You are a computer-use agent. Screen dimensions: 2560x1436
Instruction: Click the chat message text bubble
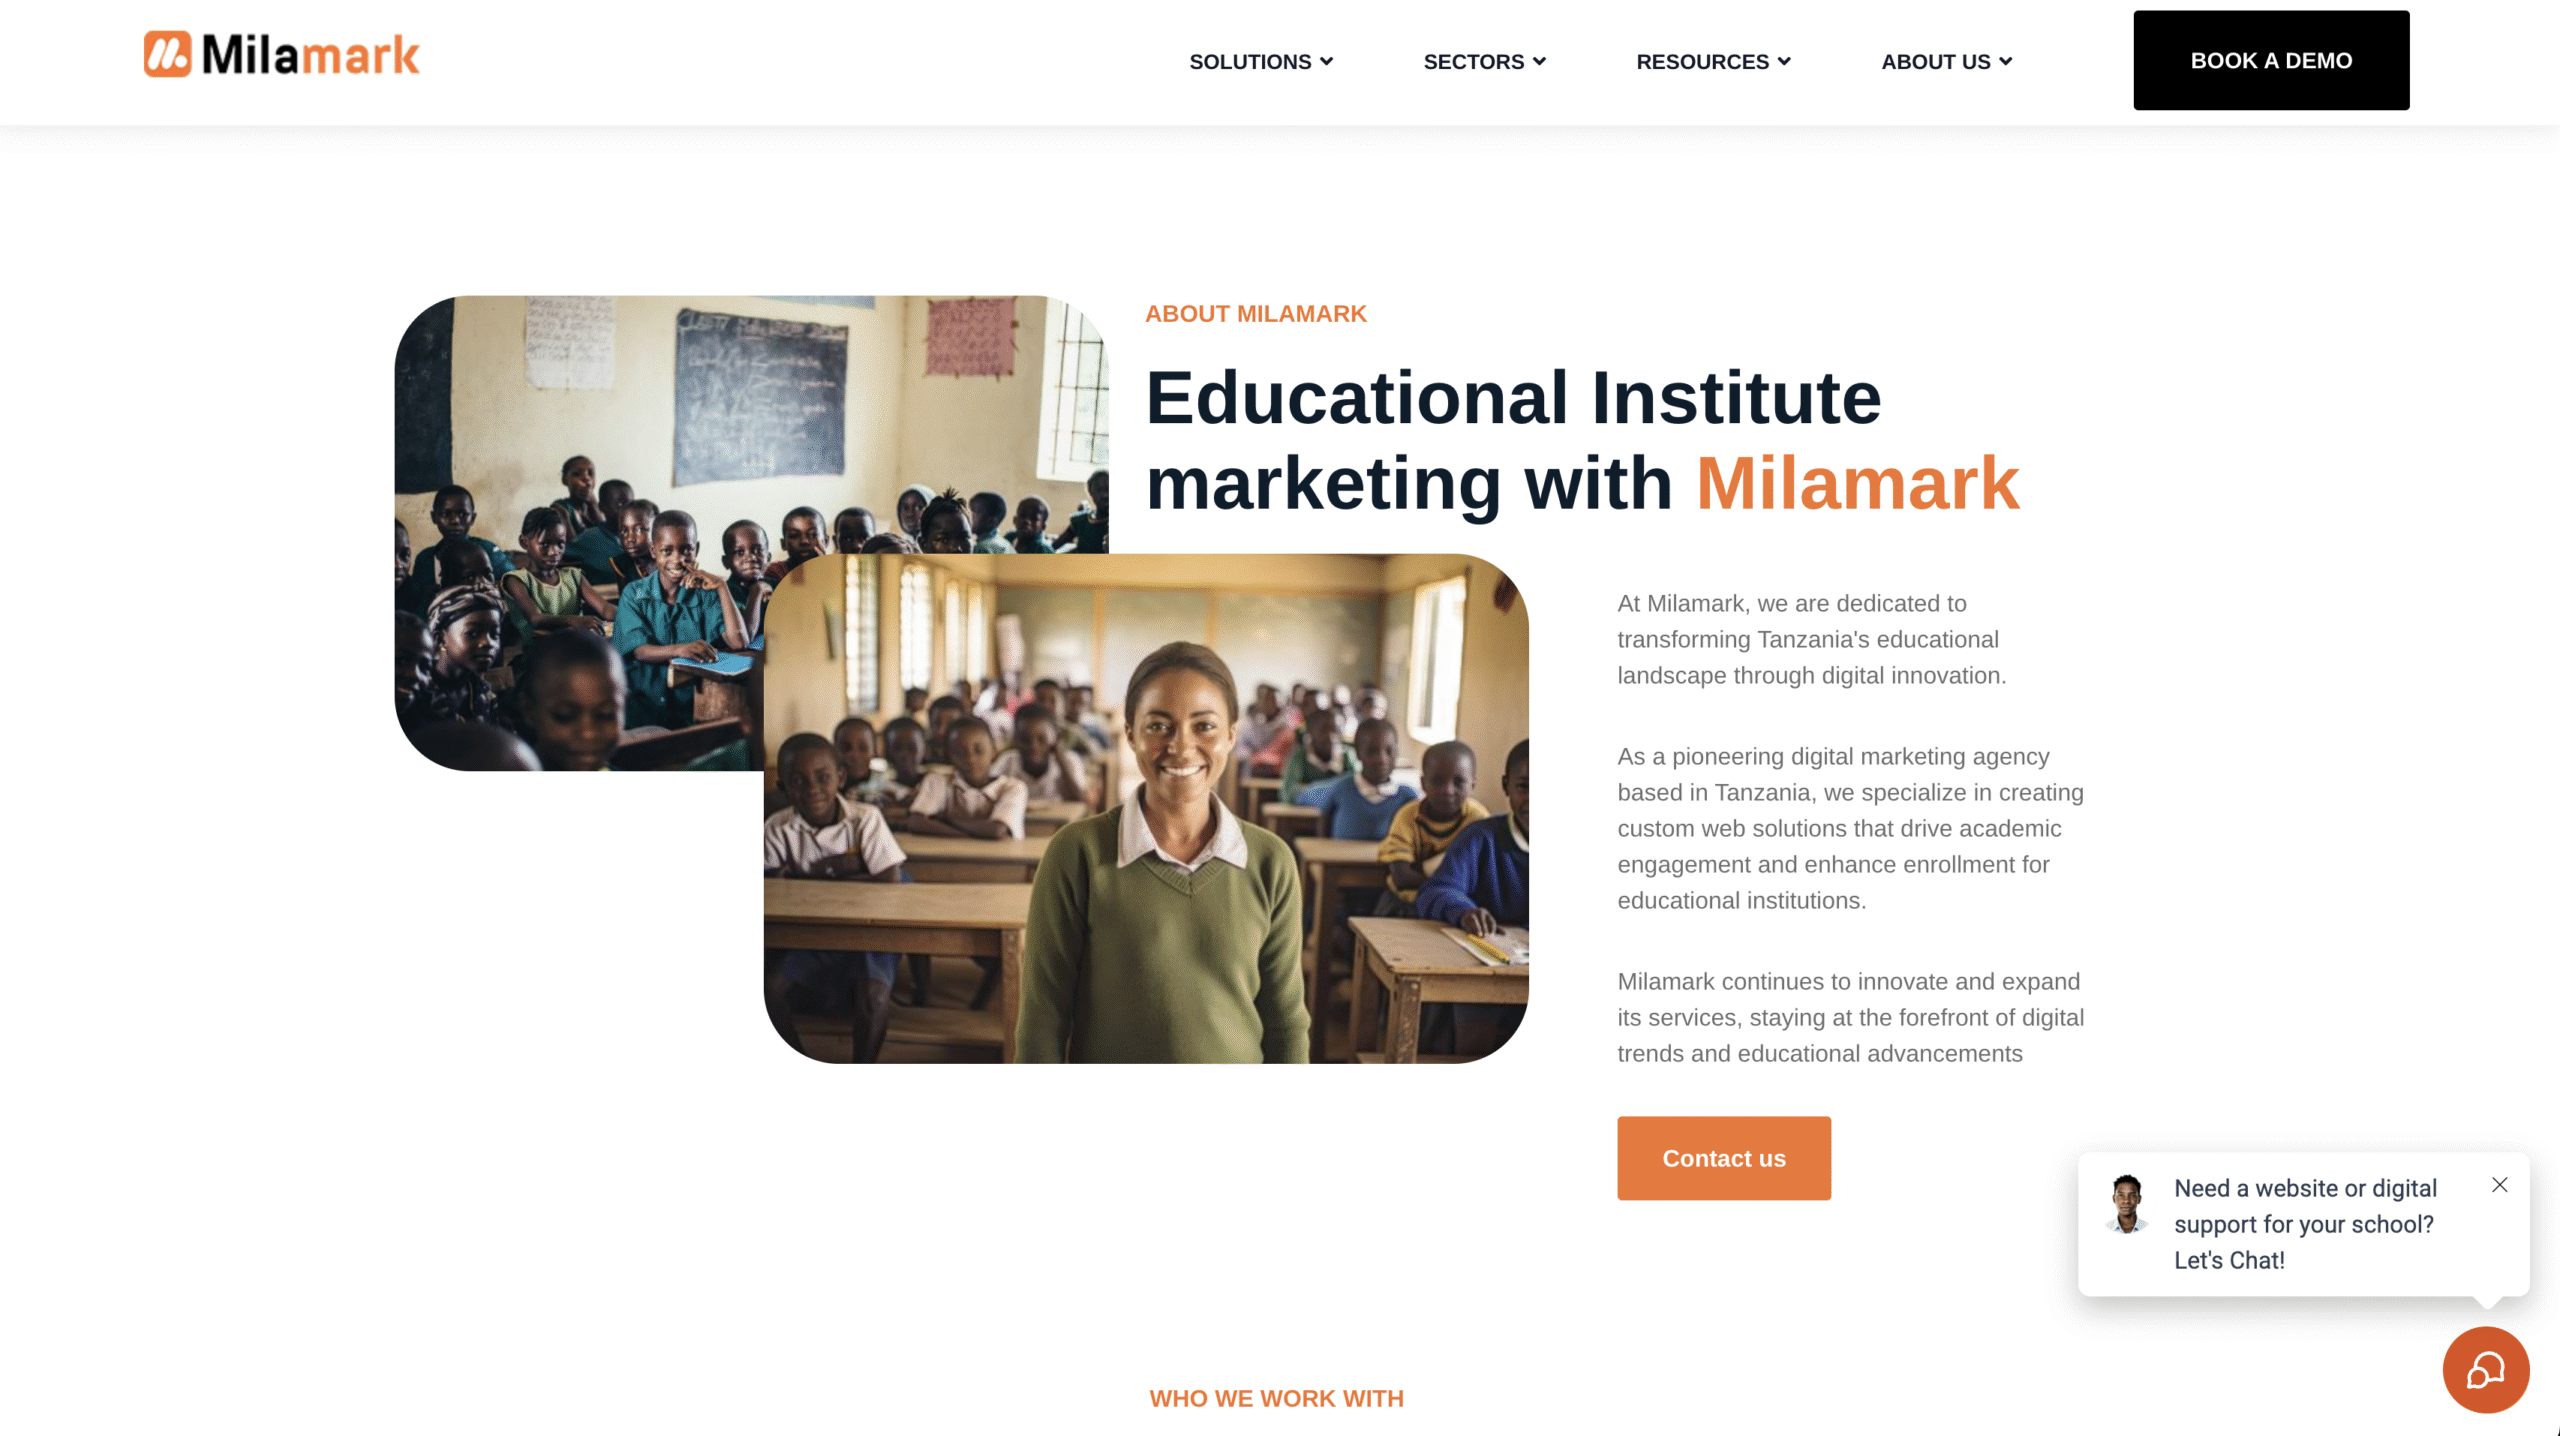click(x=2304, y=1224)
